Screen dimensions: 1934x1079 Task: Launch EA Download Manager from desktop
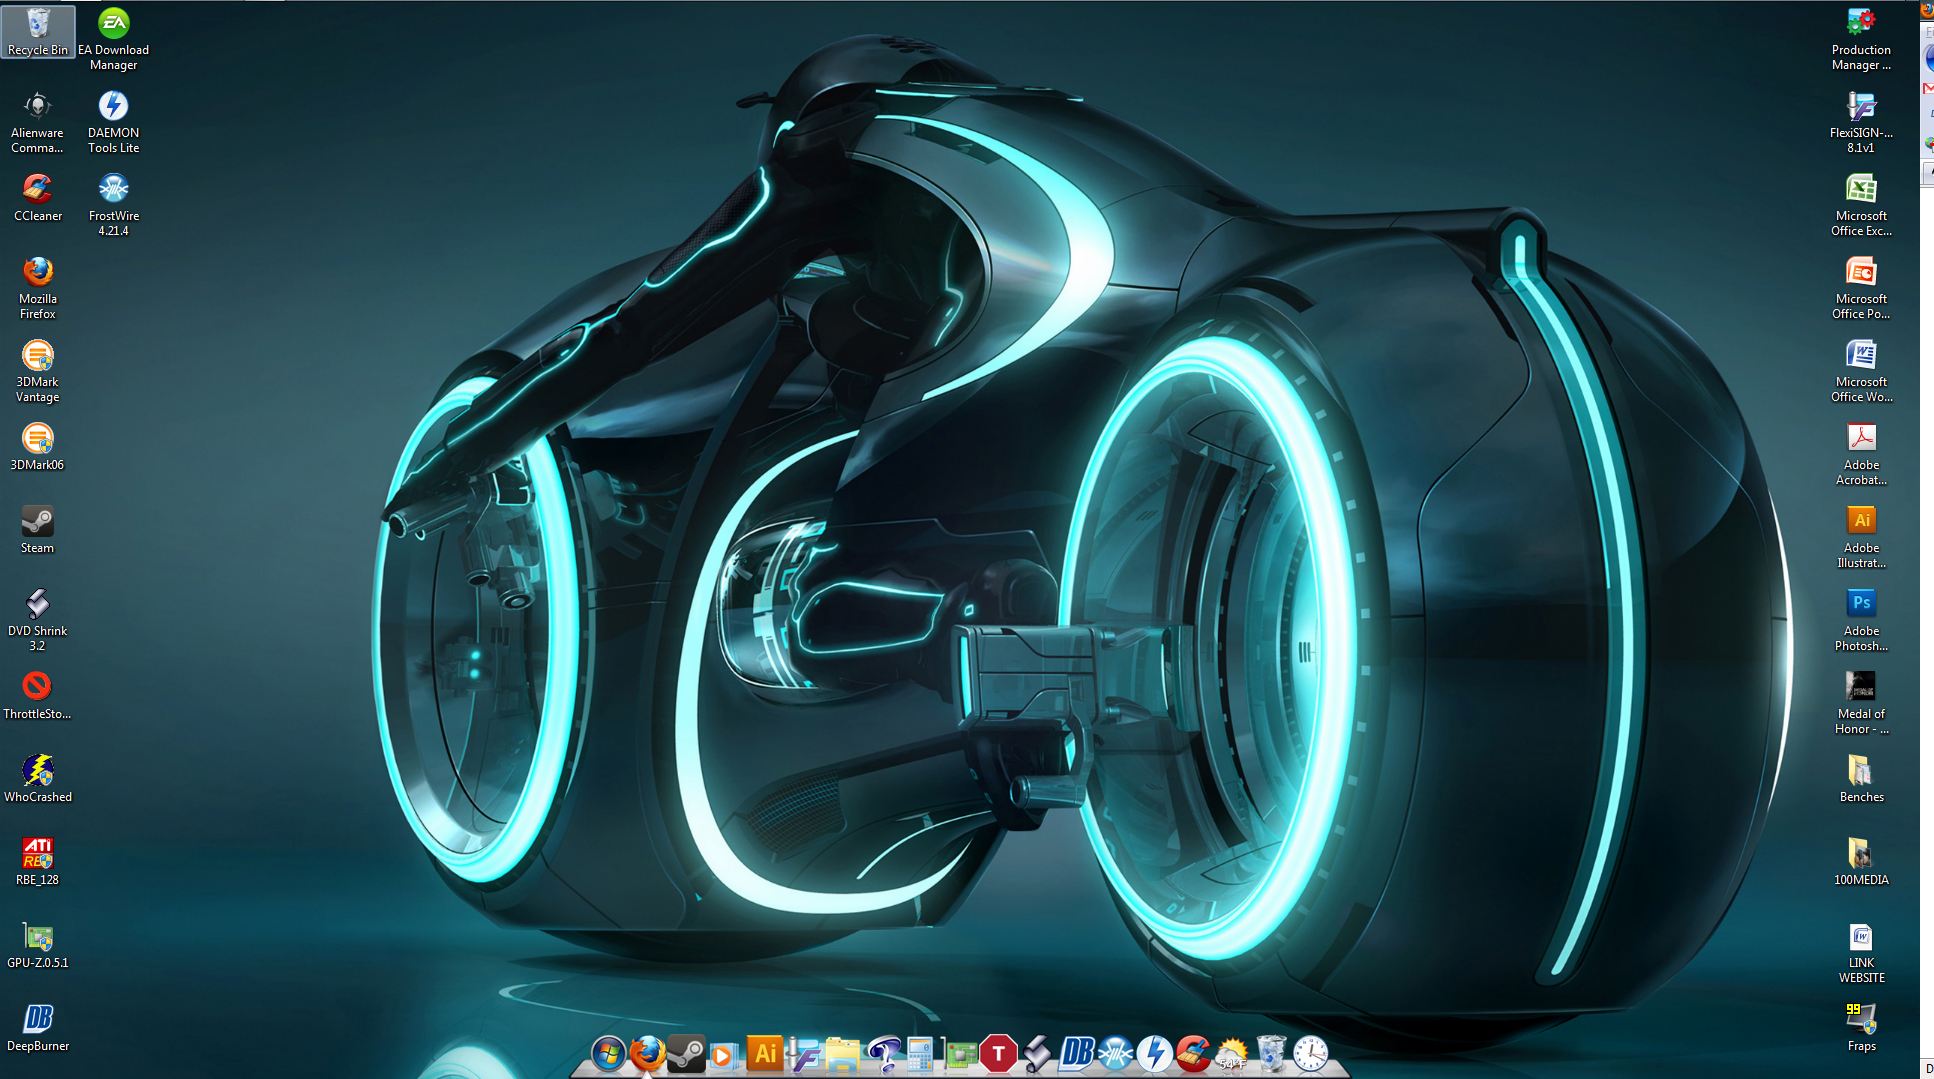[113, 39]
